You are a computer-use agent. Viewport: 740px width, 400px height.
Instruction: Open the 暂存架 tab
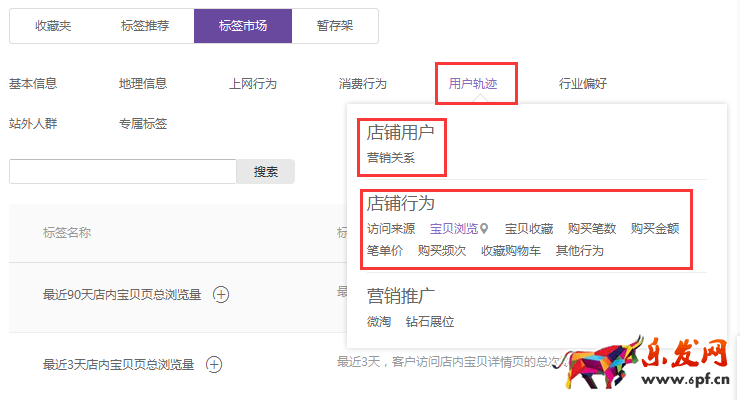click(335, 26)
